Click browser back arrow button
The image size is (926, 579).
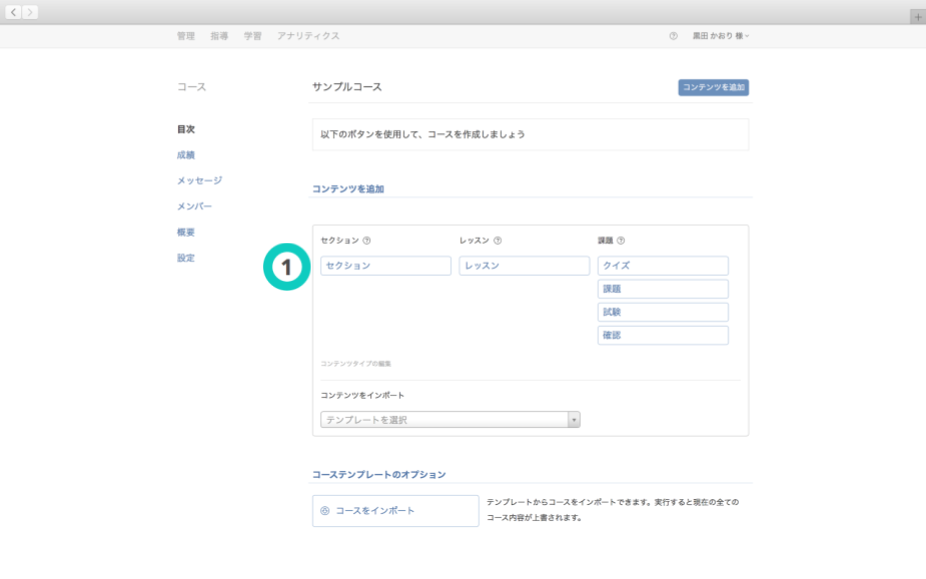(14, 12)
